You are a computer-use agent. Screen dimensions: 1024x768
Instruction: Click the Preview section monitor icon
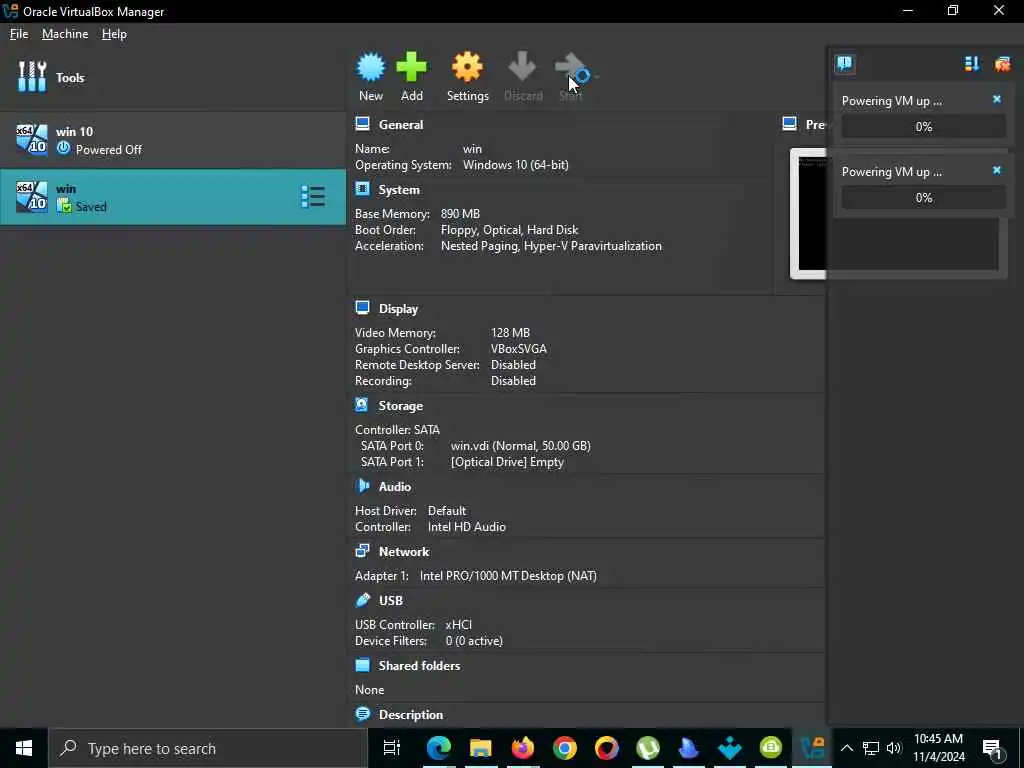tap(790, 123)
